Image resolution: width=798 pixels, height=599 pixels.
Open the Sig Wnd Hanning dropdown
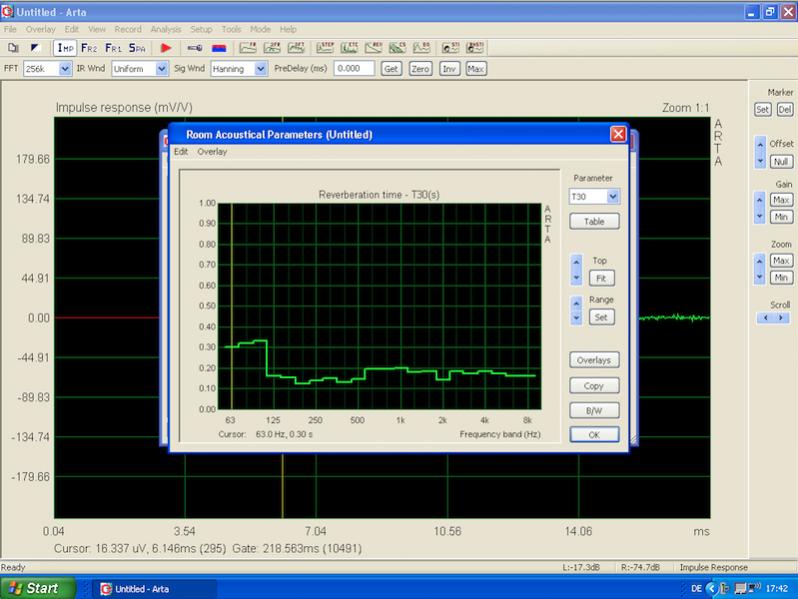(261, 69)
